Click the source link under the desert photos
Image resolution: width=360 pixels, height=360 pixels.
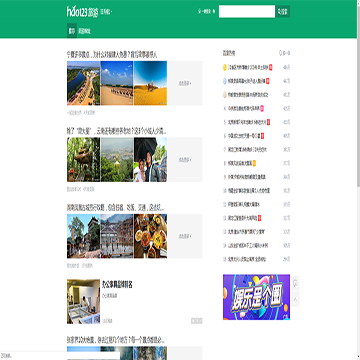(x=74, y=113)
